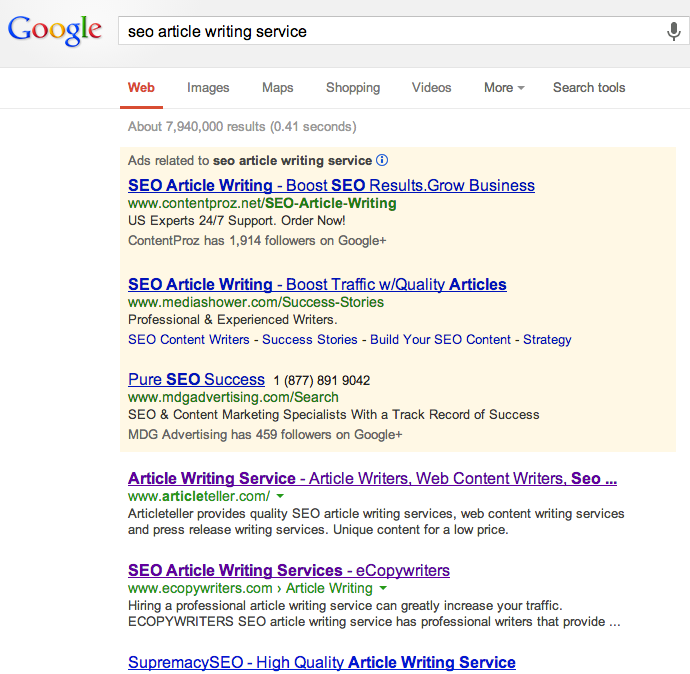Open ecopywriters.com green arrow menu
This screenshot has height=674, width=690.
pyautogui.click(x=383, y=588)
